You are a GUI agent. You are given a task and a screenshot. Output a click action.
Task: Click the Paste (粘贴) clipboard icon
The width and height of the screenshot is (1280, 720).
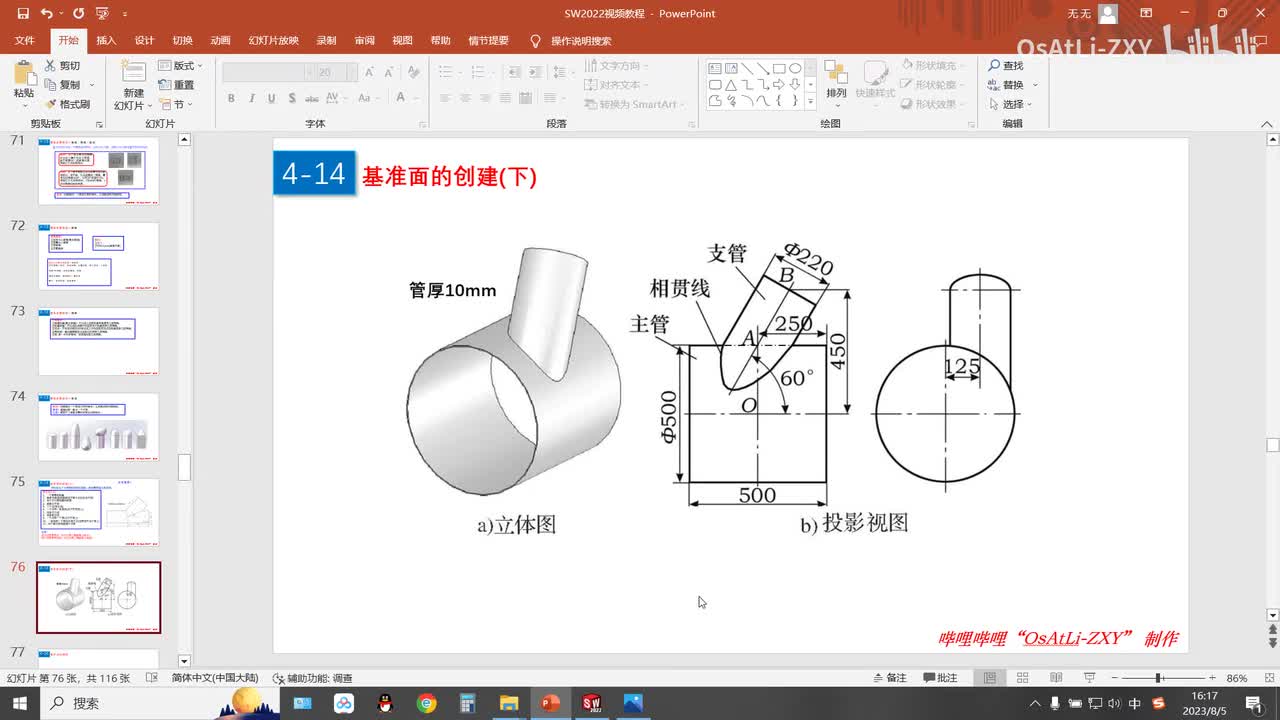[x=23, y=73]
